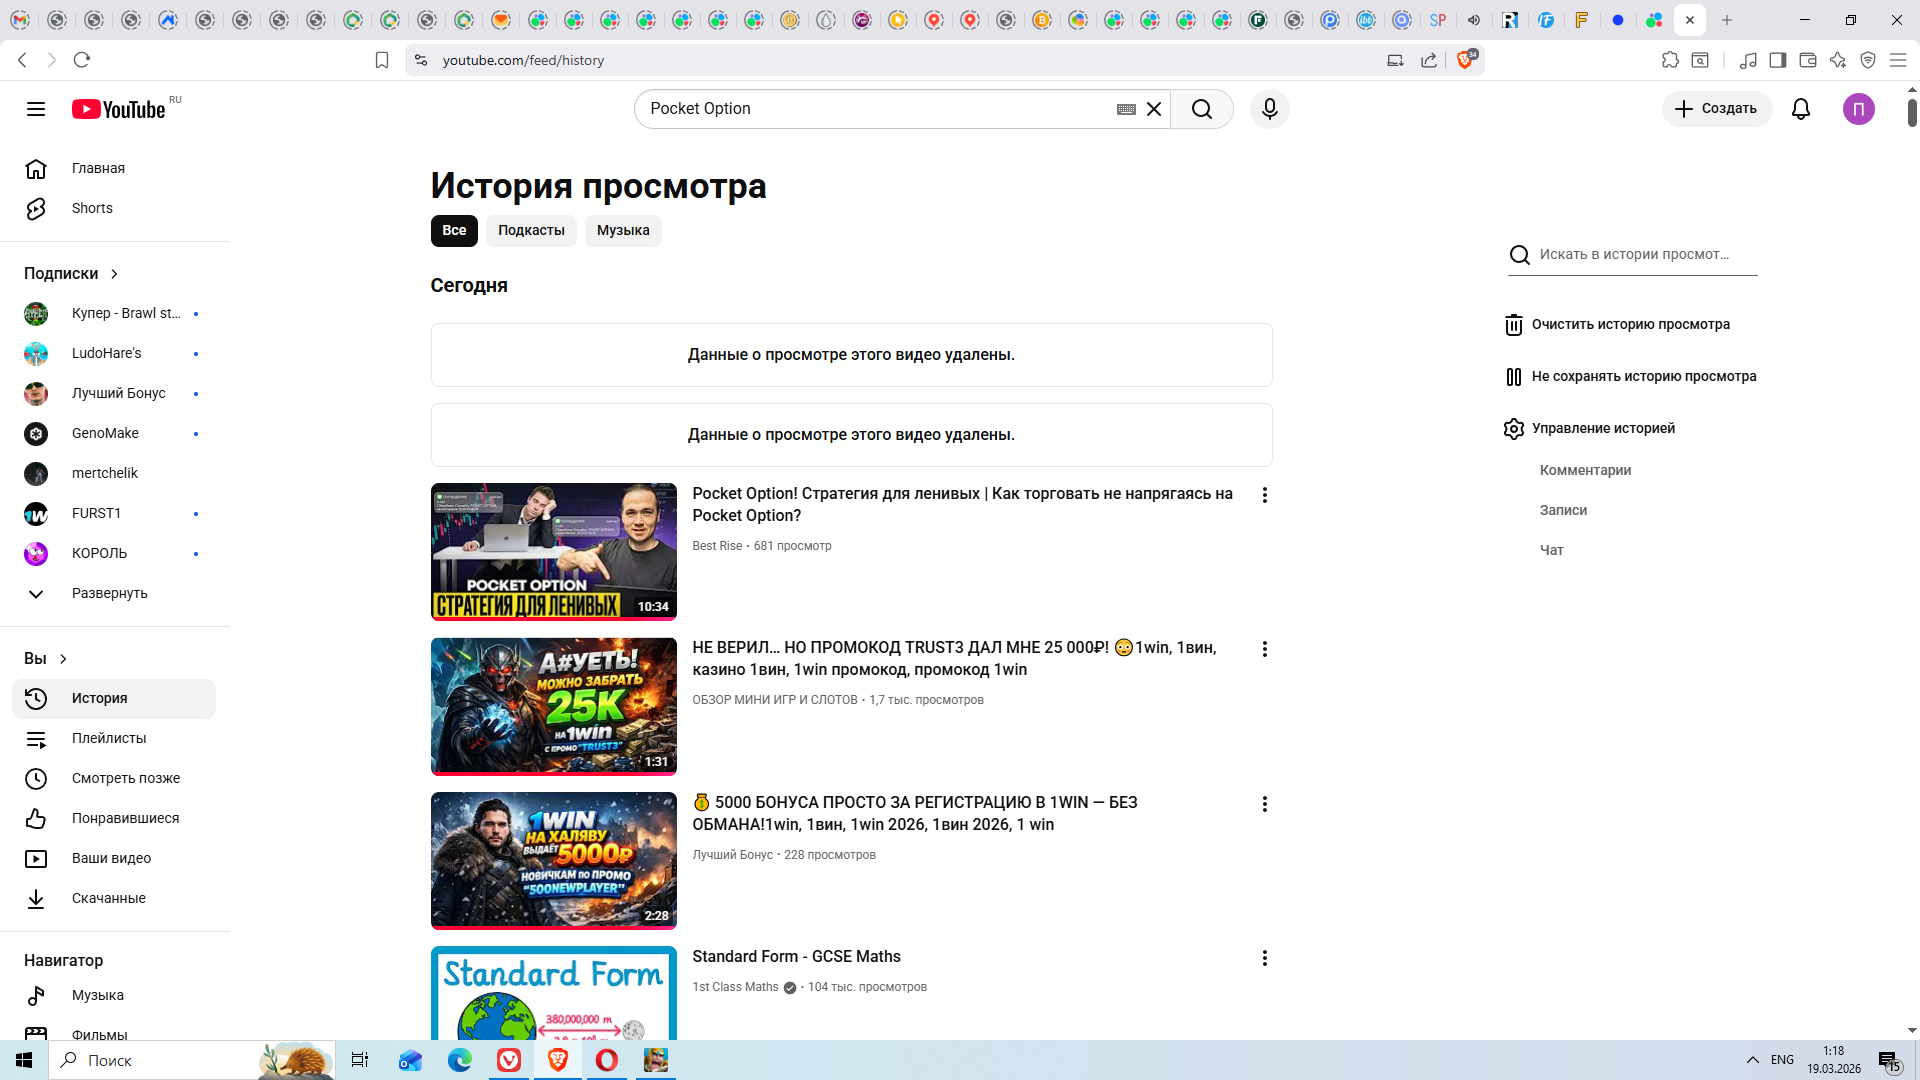Click the Создать button
This screenshot has height=1080, width=1920.
click(x=1716, y=109)
